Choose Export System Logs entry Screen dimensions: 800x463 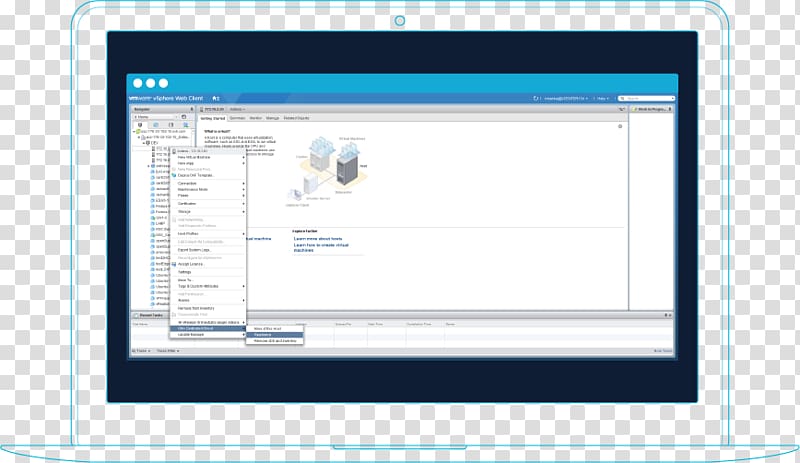tap(208, 250)
